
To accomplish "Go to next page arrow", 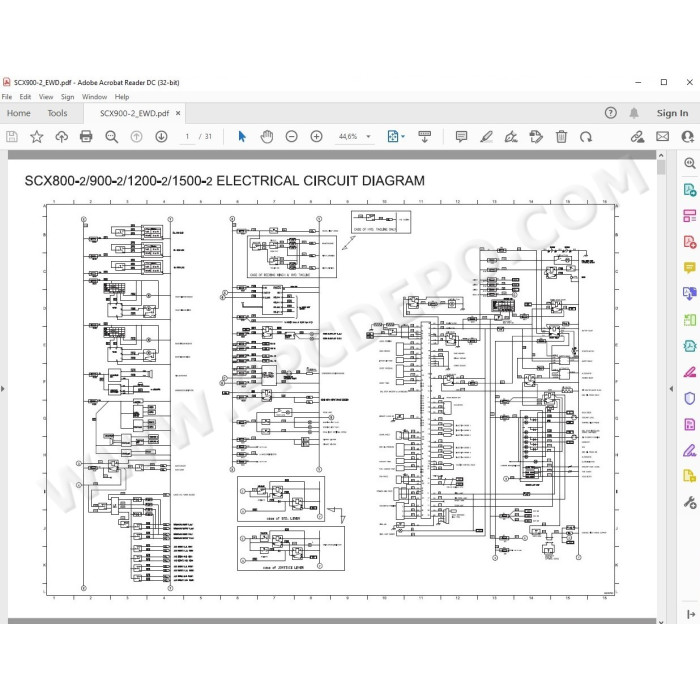I will pyautogui.click(x=161, y=137).
